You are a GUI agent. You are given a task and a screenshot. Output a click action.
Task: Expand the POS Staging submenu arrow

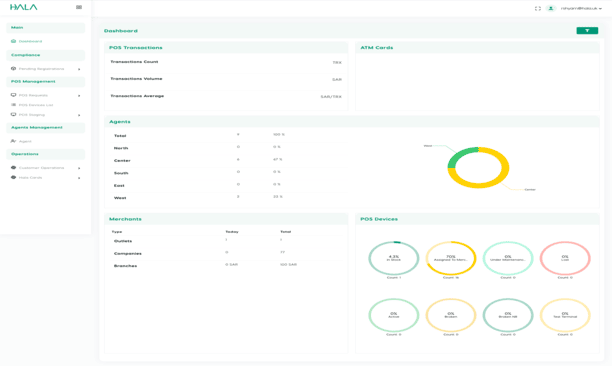[79, 115]
